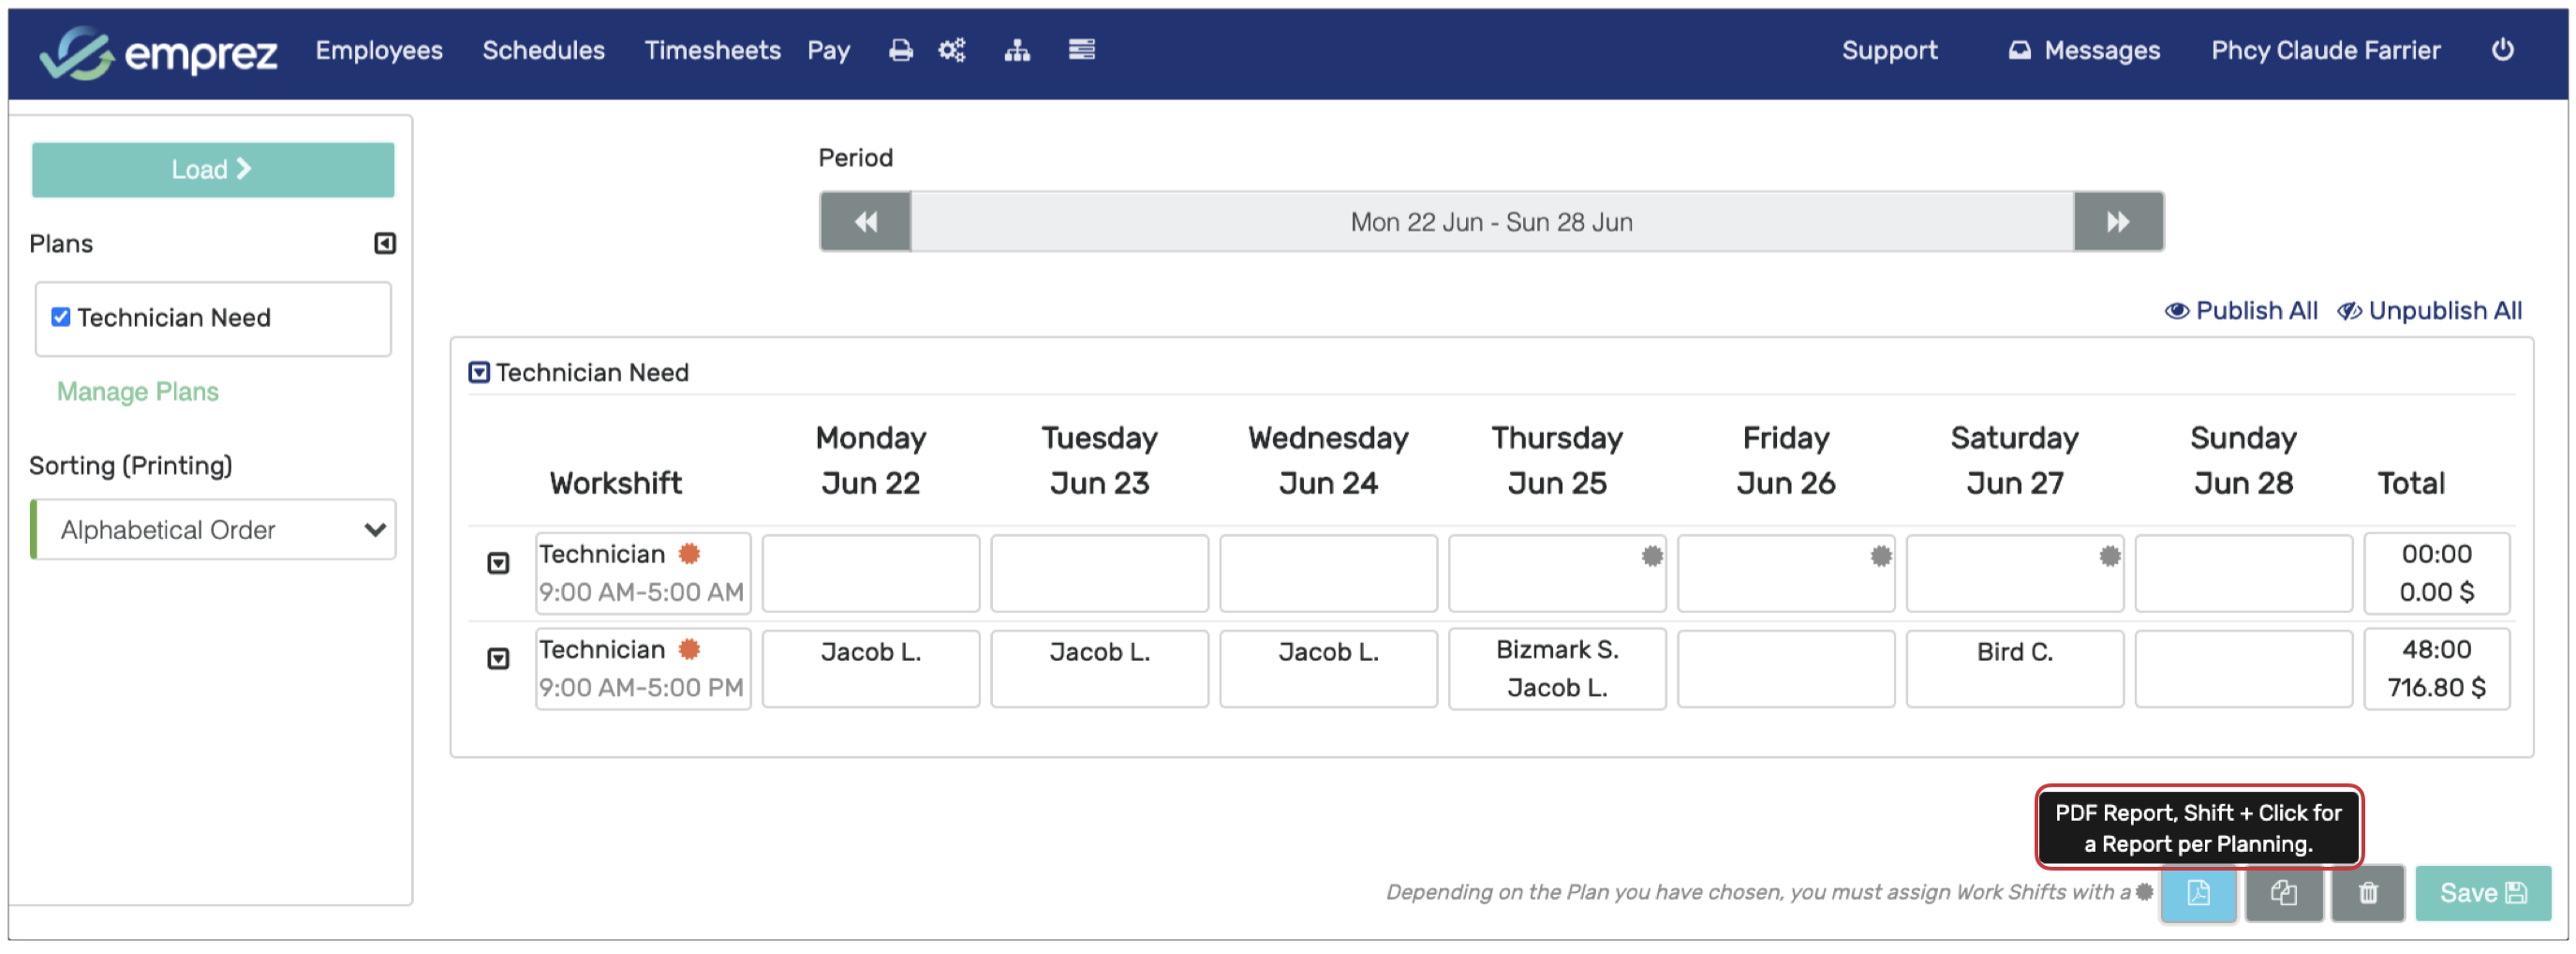This screenshot has width=2576, height=954.
Task: Open the list view icon in navbar
Action: click(1081, 50)
